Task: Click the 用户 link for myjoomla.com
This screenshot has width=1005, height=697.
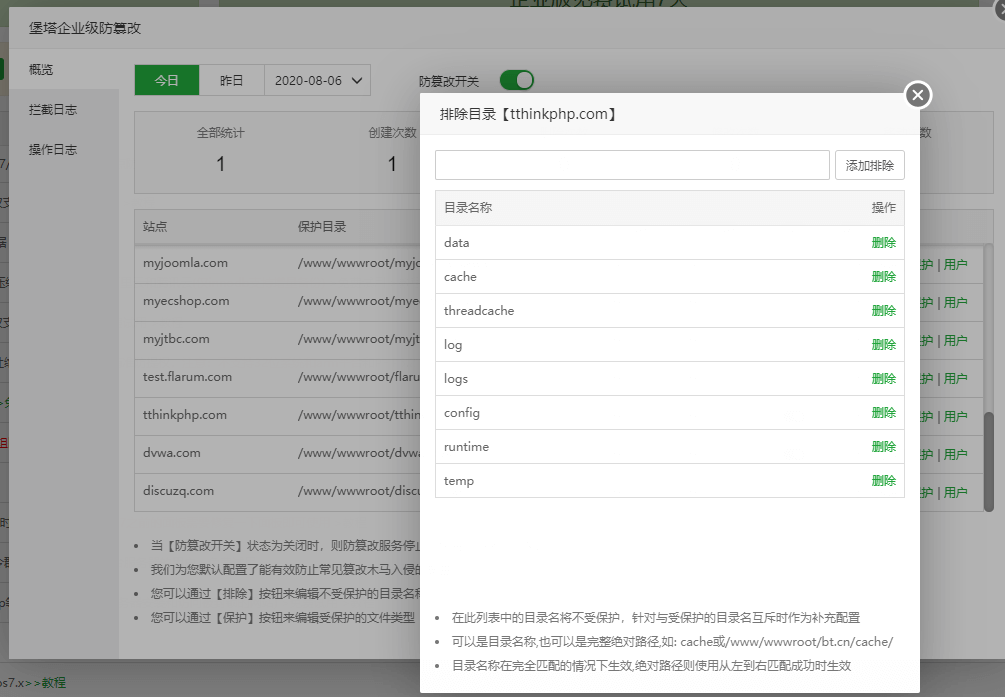Action: click(955, 264)
